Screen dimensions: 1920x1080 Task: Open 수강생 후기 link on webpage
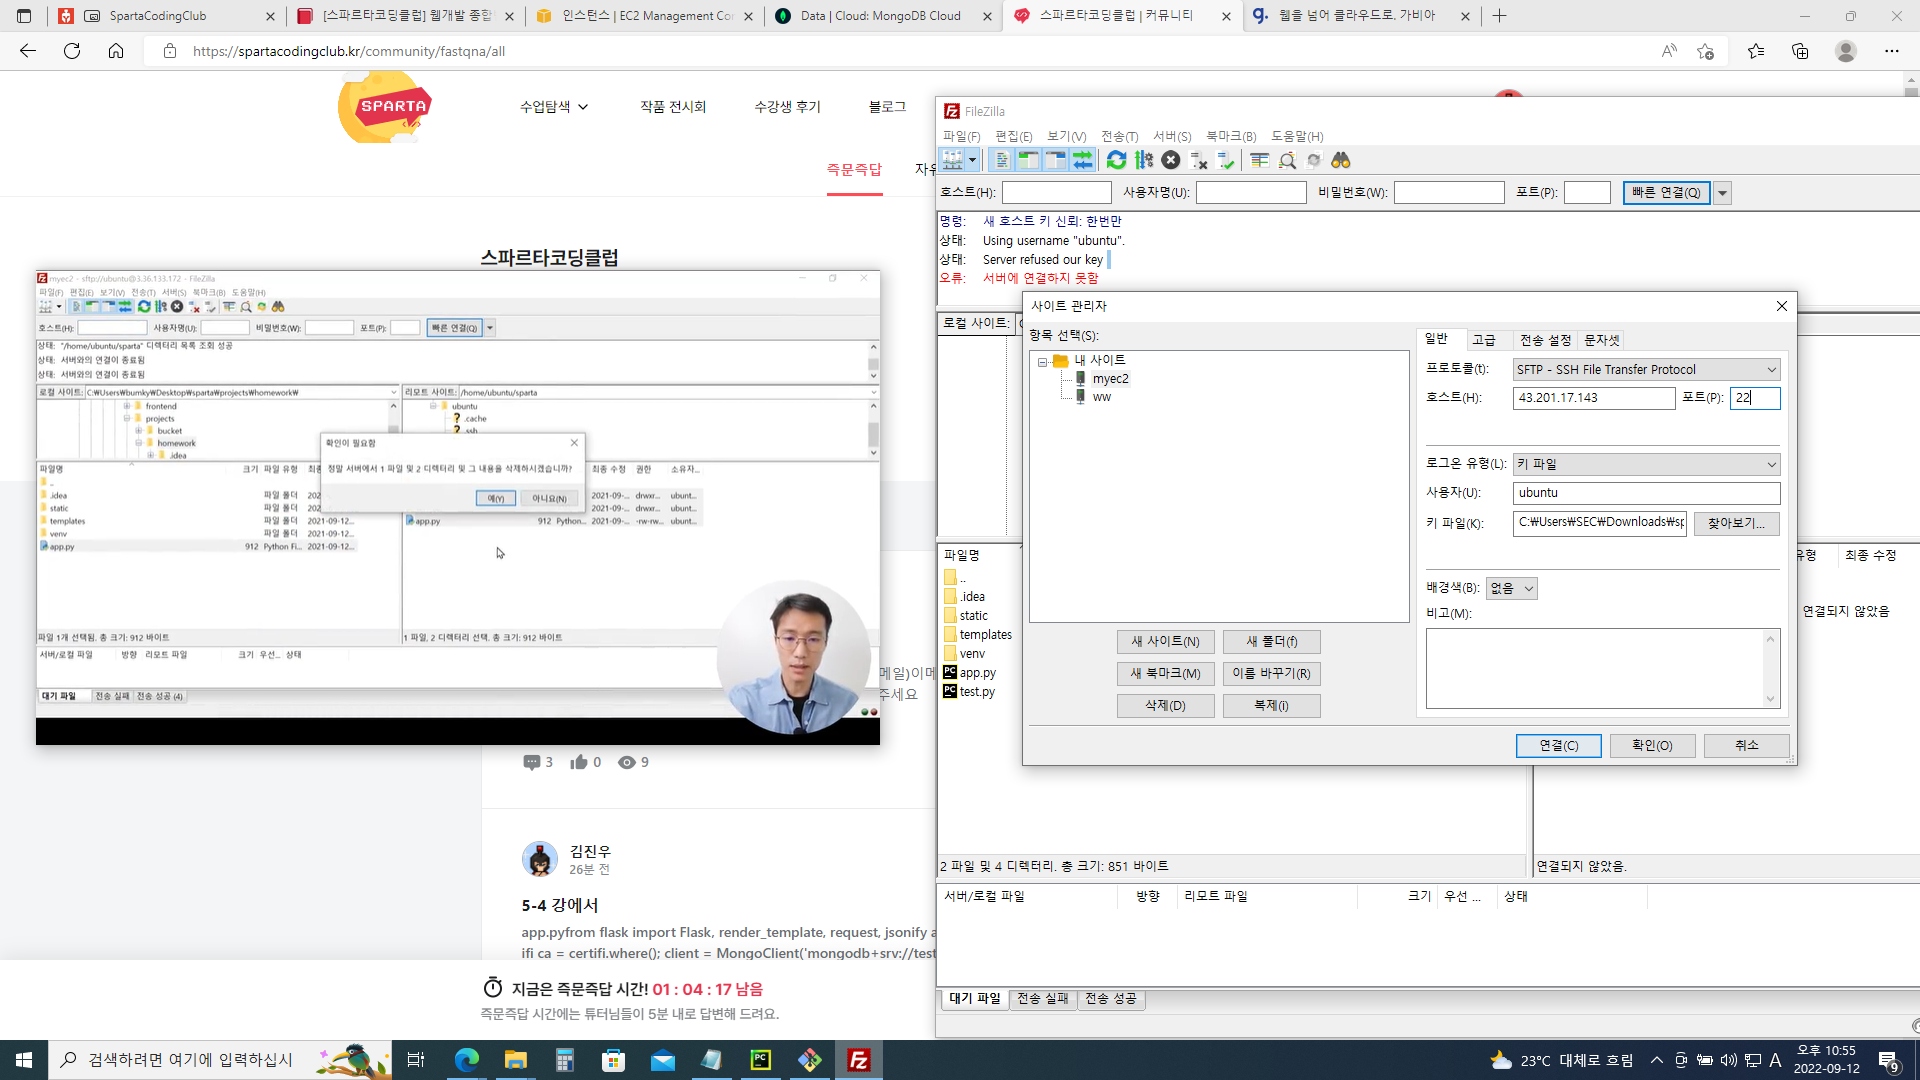[x=787, y=107]
